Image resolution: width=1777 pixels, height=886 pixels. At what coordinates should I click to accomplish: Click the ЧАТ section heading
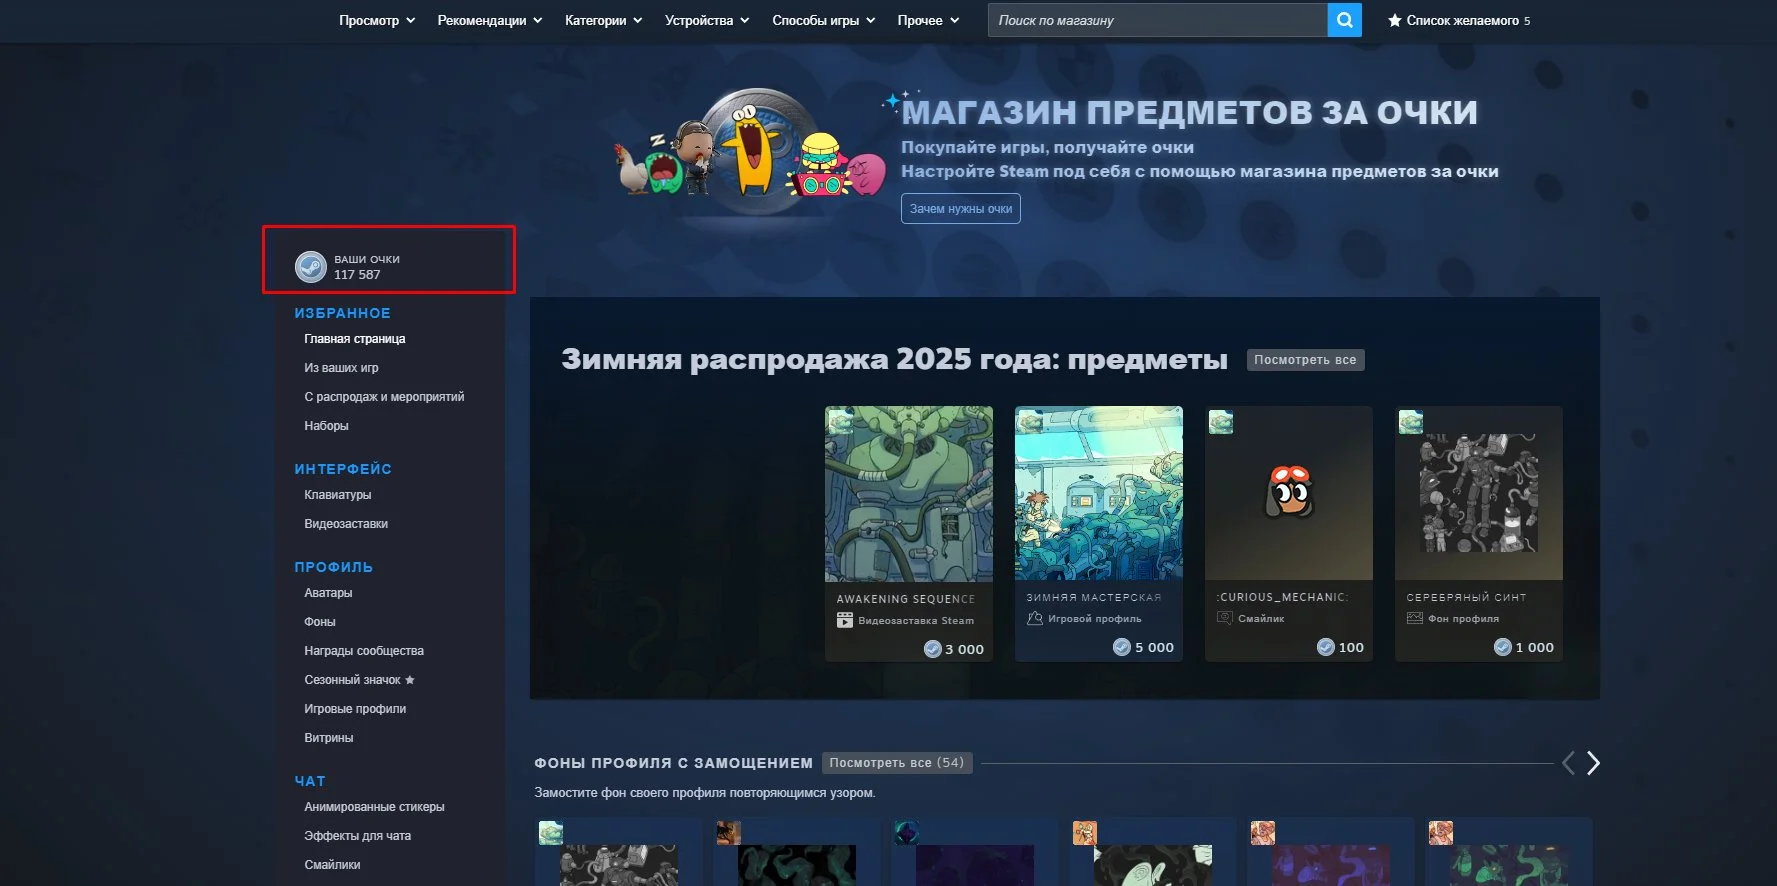310,781
